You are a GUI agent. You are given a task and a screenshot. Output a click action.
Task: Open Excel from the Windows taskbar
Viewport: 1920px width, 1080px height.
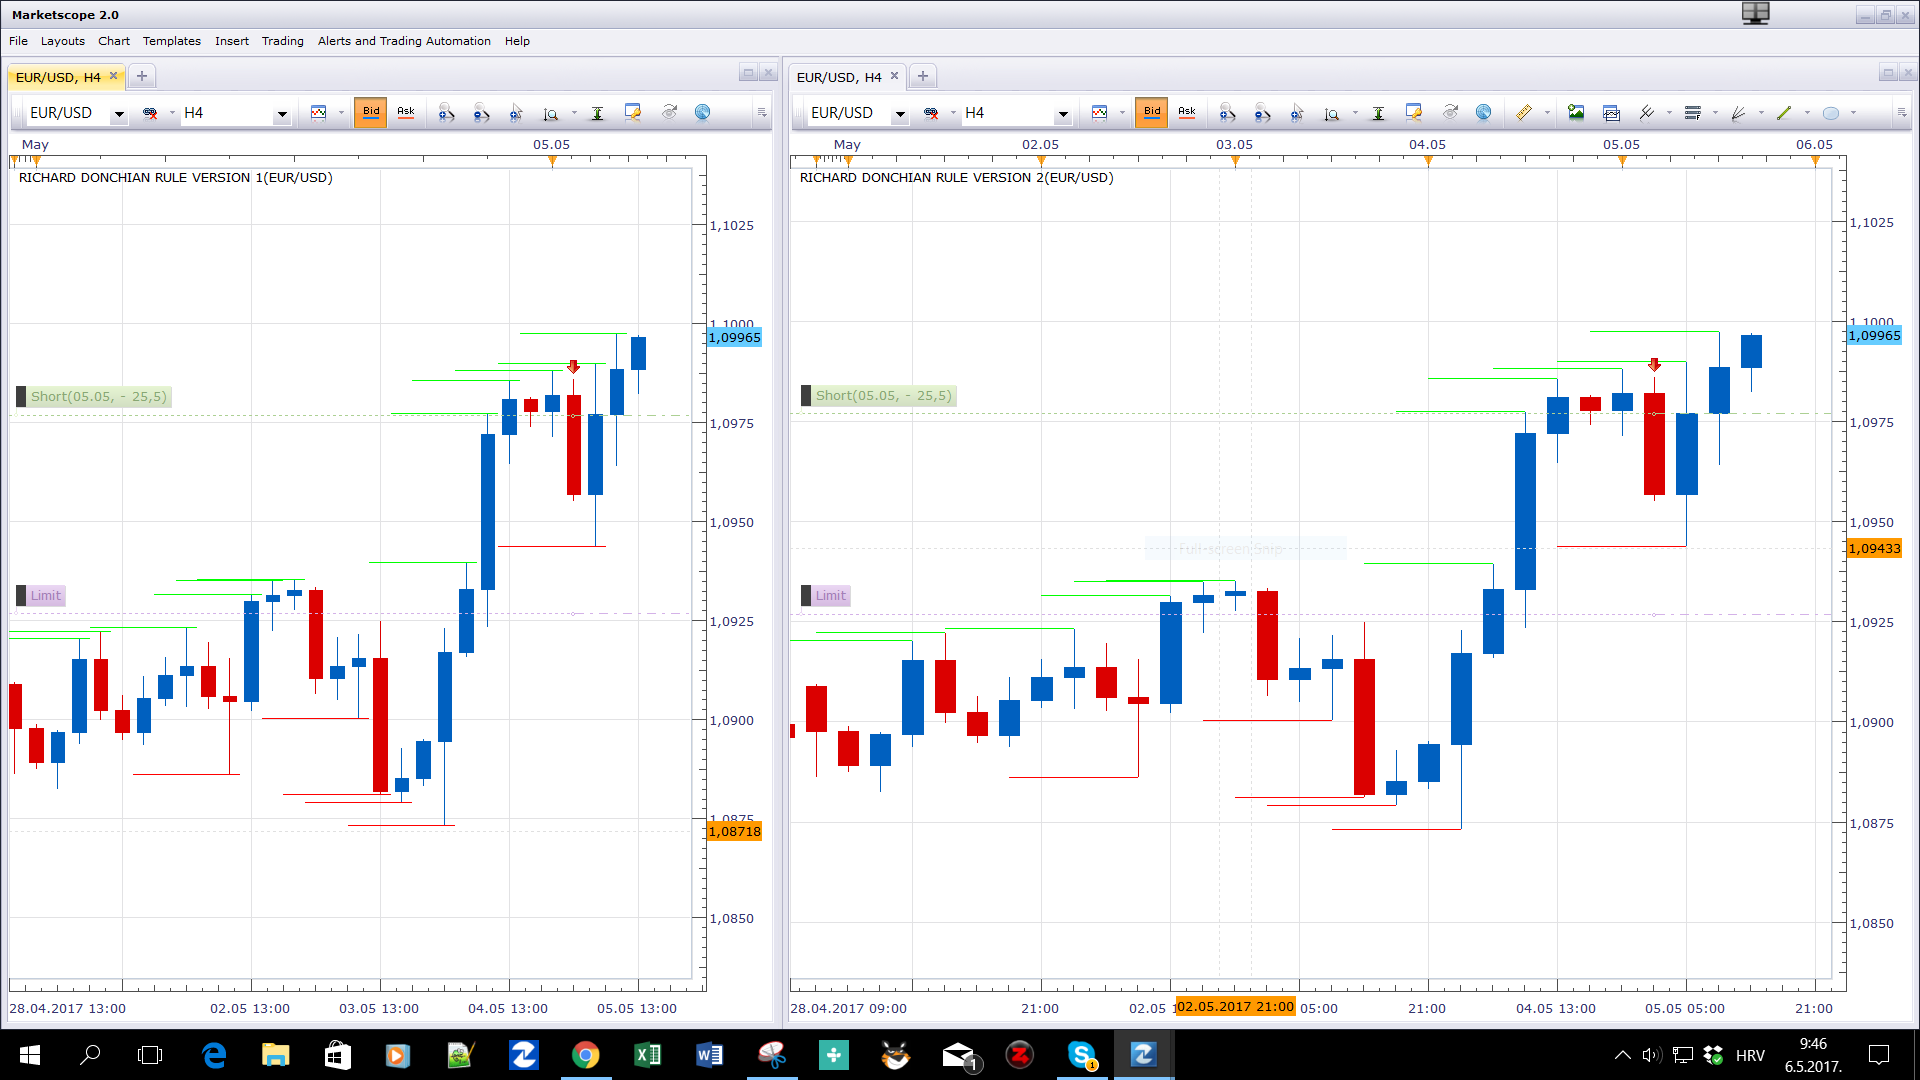(647, 1054)
